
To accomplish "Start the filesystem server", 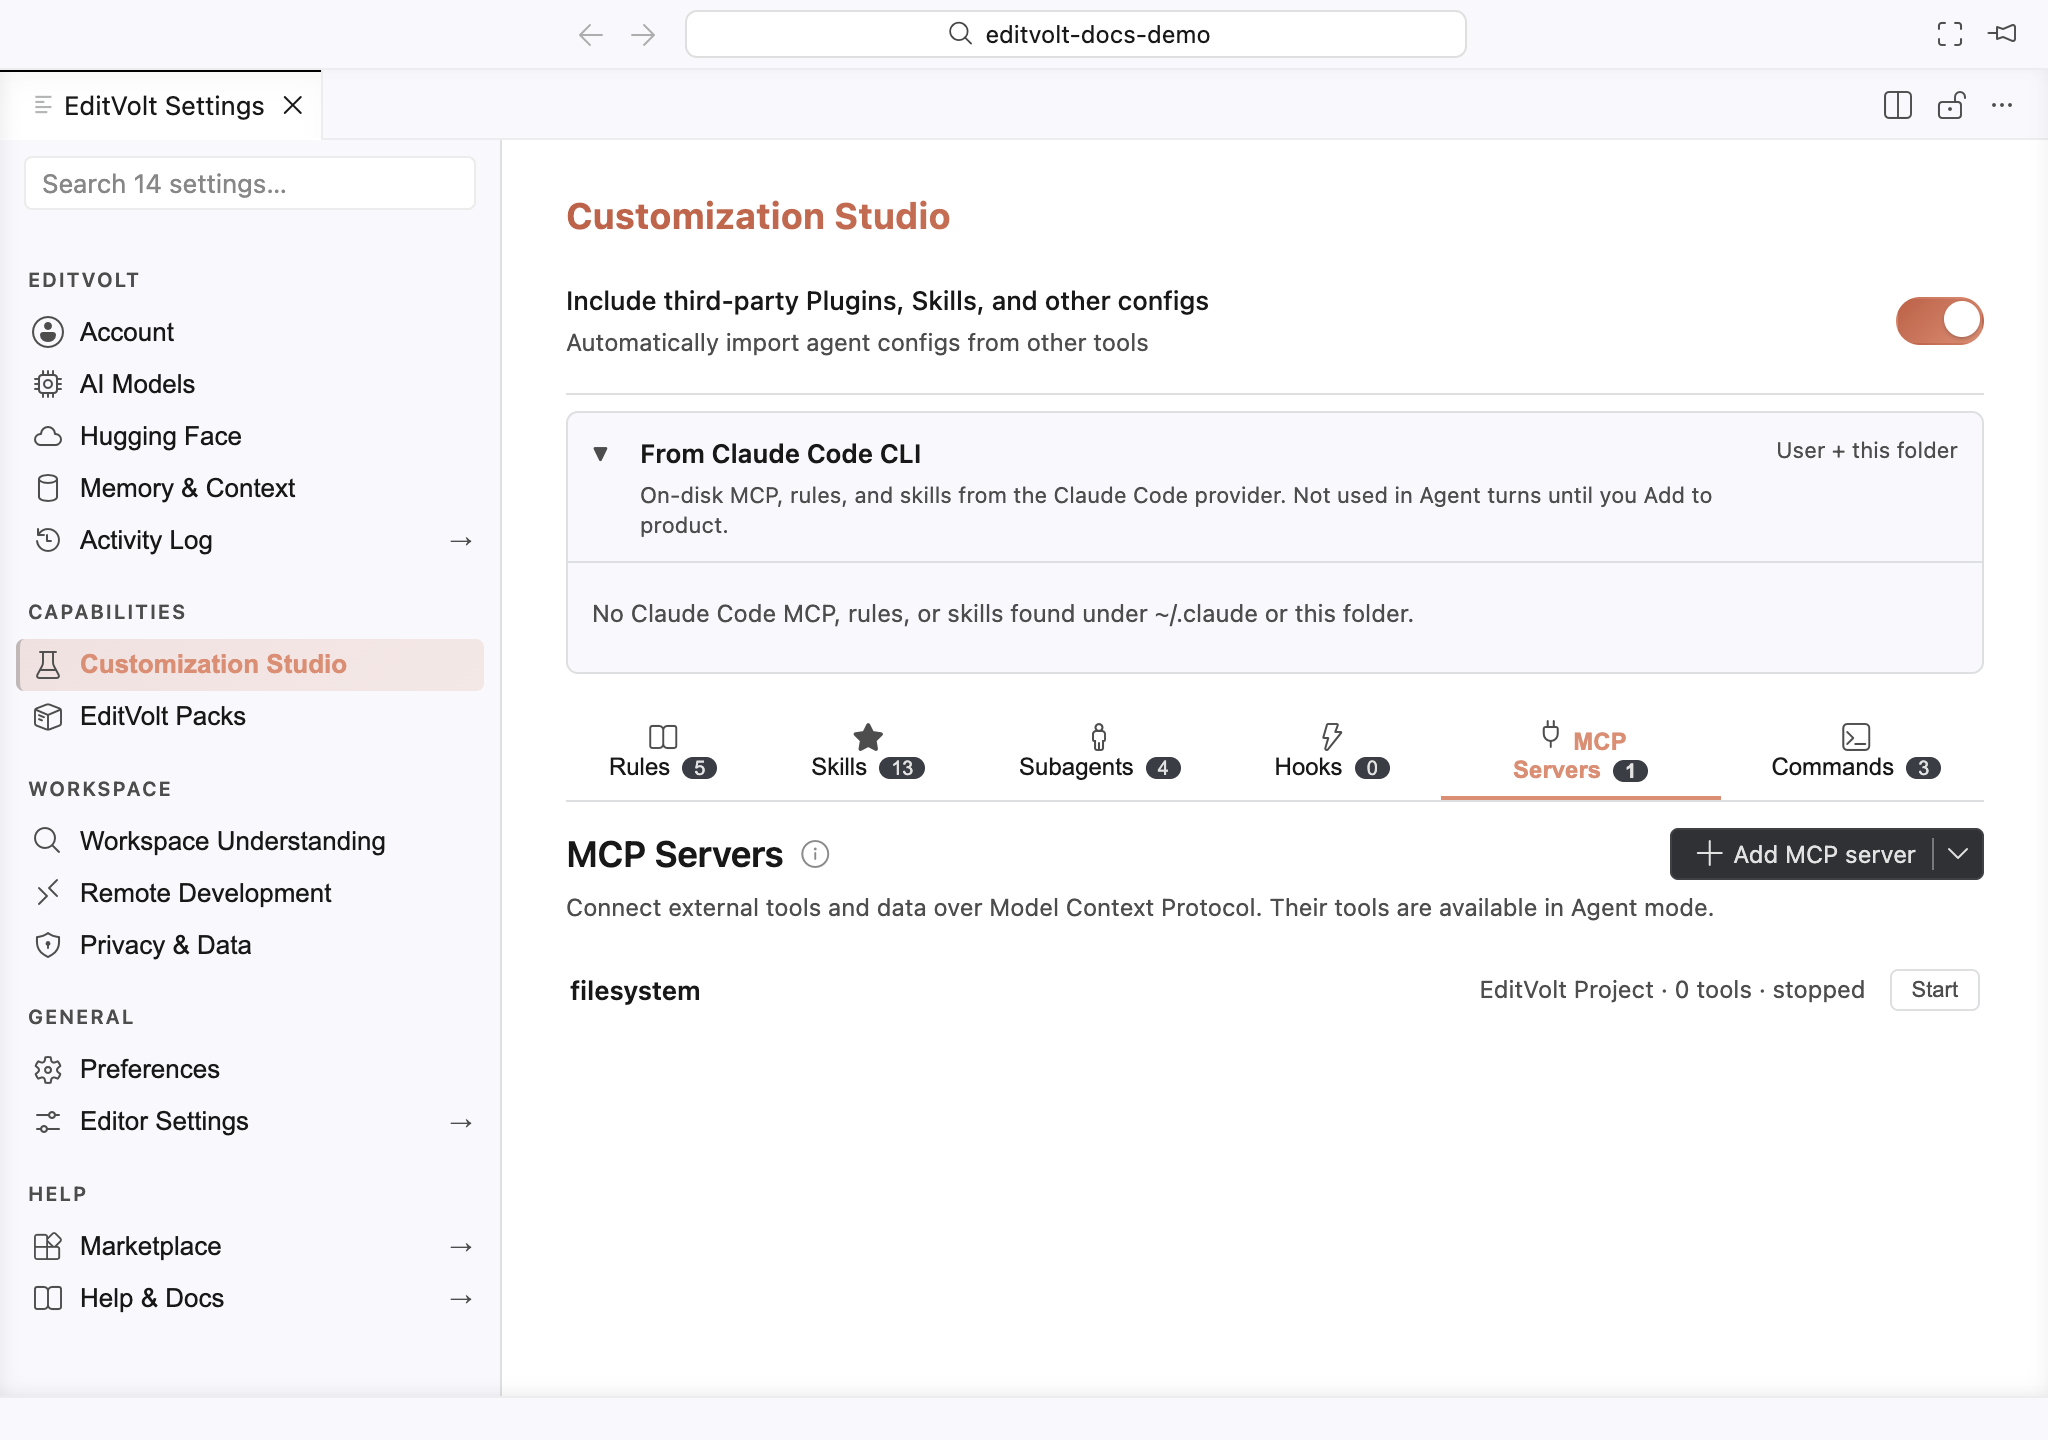I will point(1934,990).
